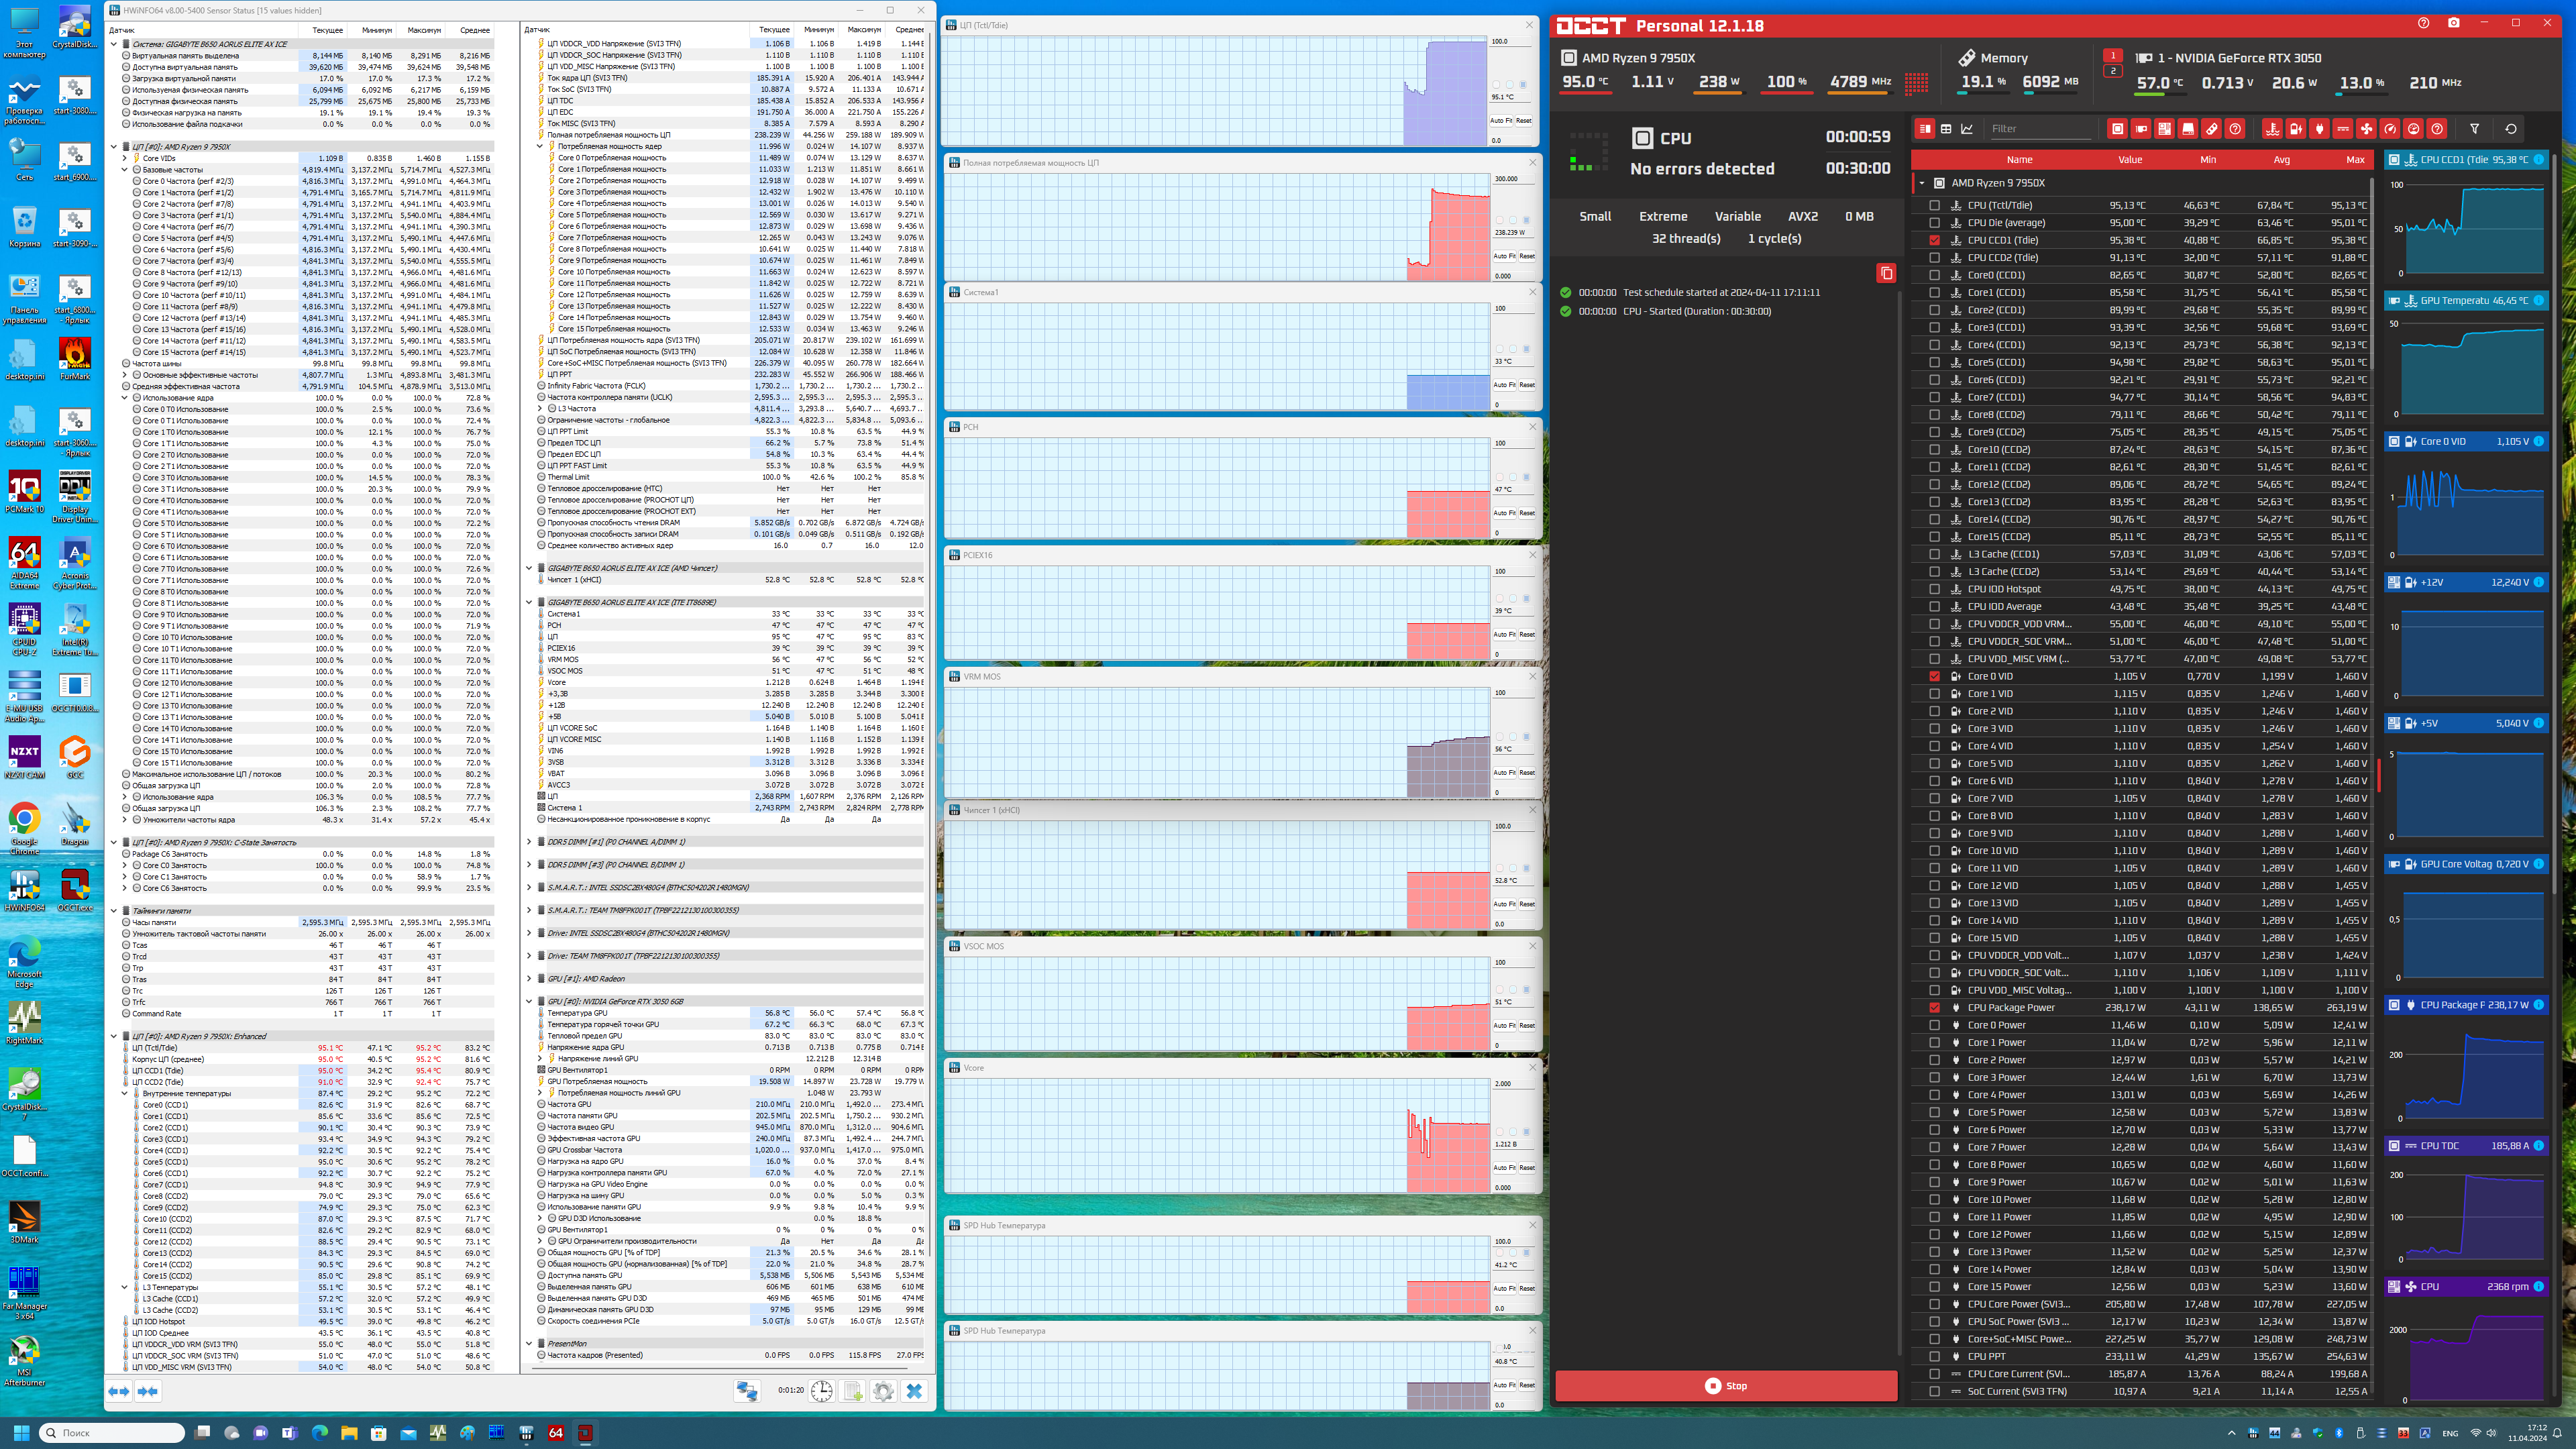
Task: Copy the OCCT test log
Action: 1886,273
